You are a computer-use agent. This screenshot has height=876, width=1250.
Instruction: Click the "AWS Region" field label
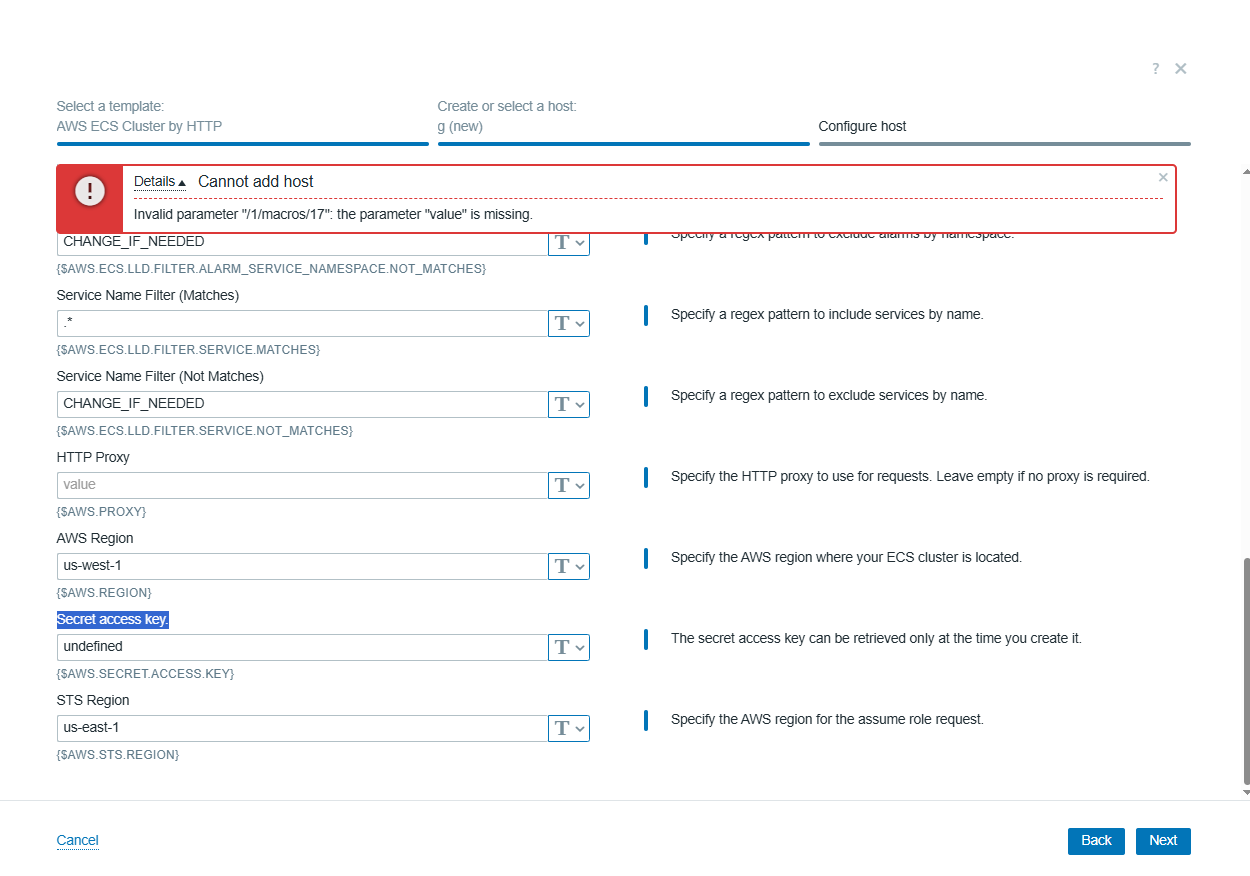95,539
